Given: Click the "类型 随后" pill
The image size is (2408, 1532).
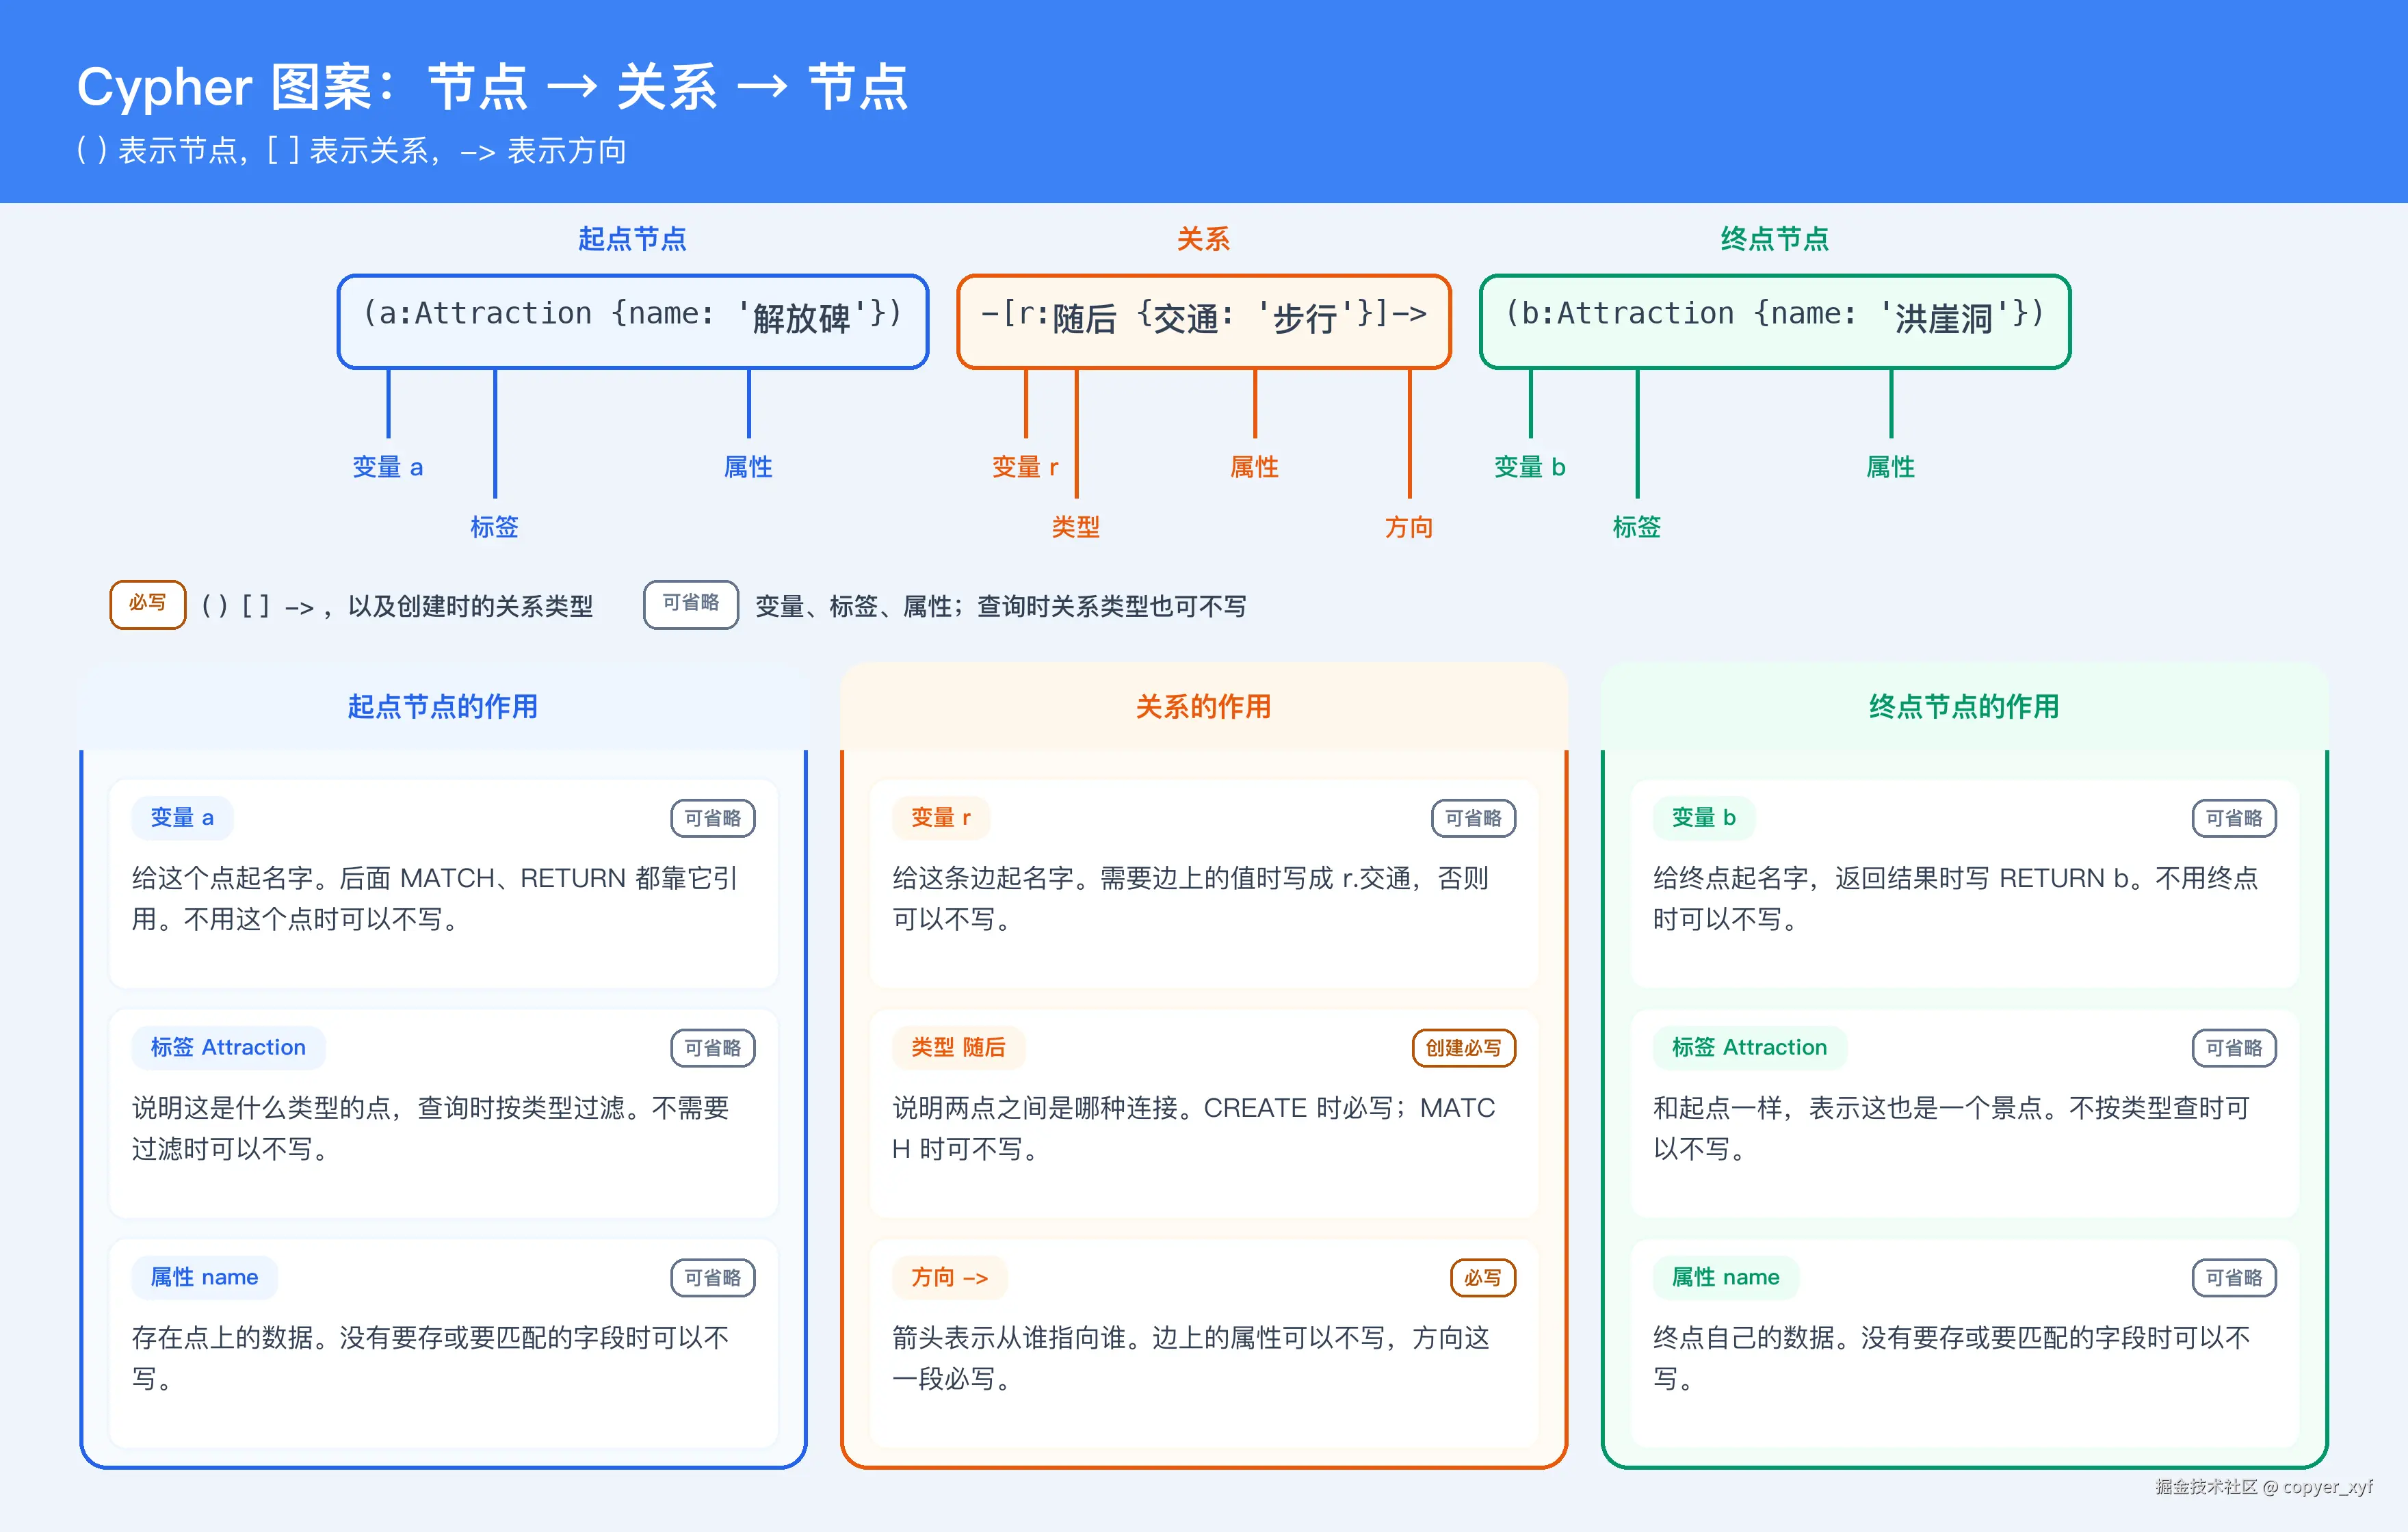Looking at the screenshot, I should 958,1047.
